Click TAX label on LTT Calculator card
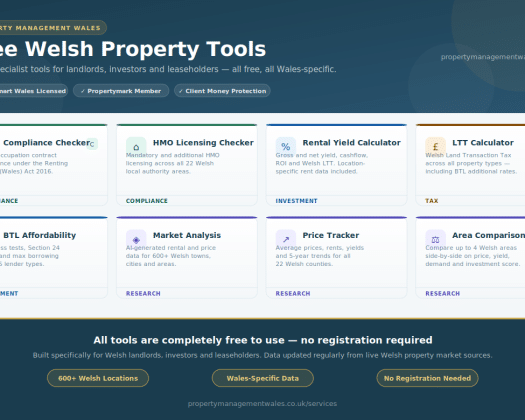Viewport: 525px width, 420px height. 432,201
